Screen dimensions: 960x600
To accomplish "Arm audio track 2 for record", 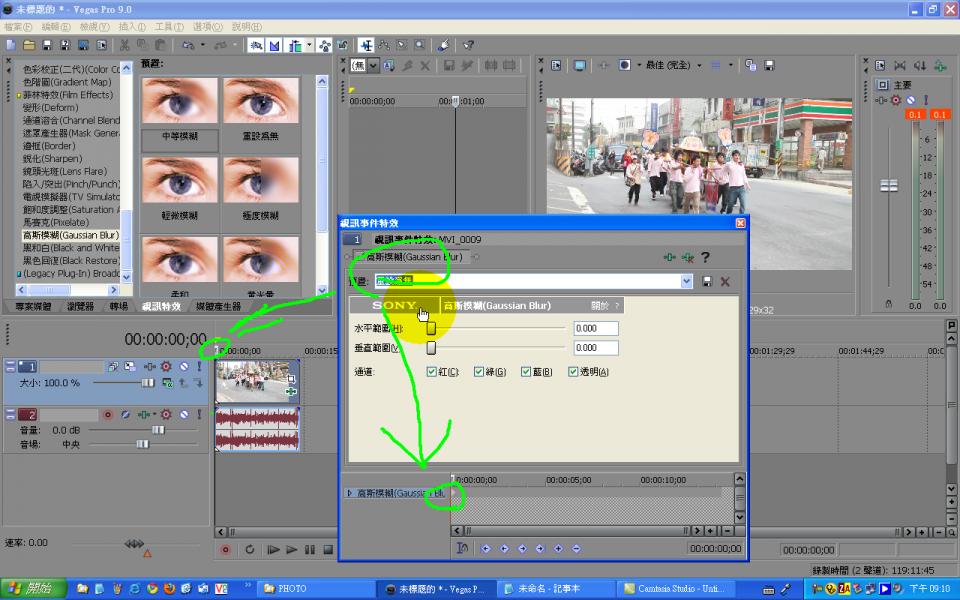I will [108, 414].
